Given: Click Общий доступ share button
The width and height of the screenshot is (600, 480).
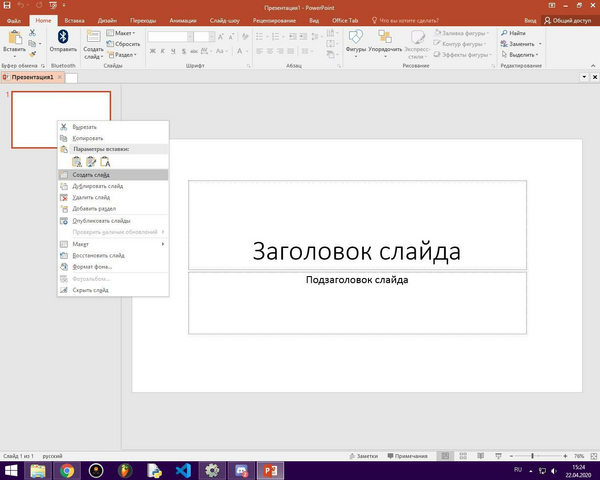Looking at the screenshot, I should (x=568, y=21).
